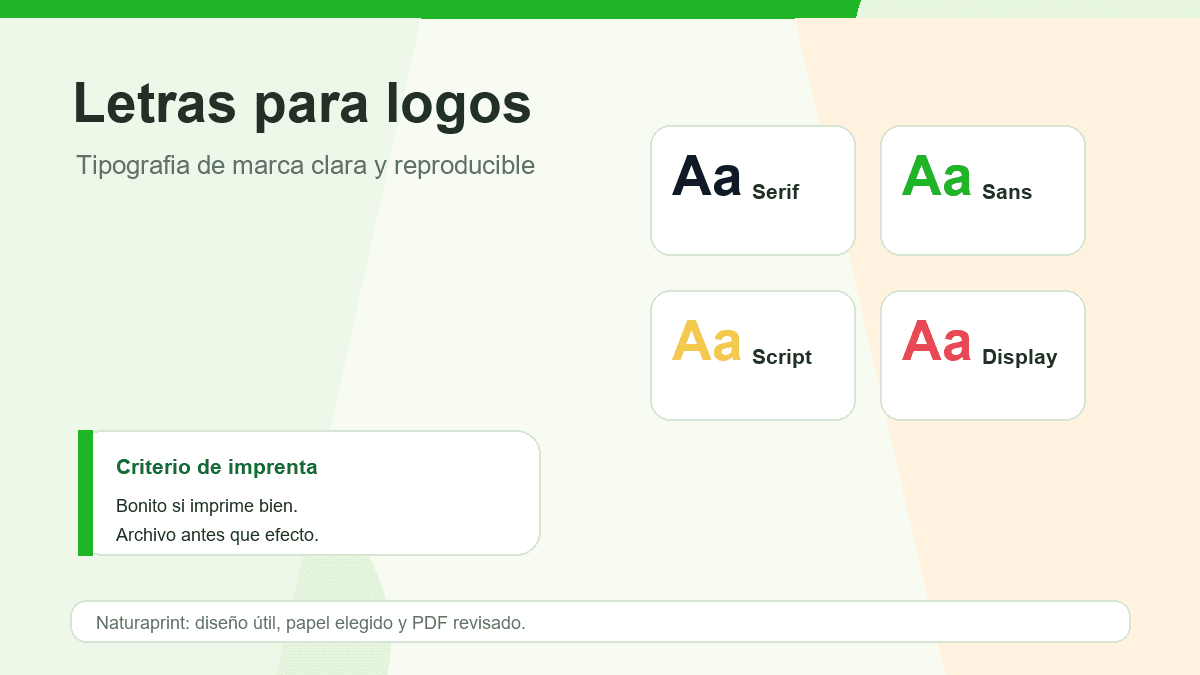Click the green accent bar on the Criterio card
1200x675 pixels.
[x=85, y=493]
